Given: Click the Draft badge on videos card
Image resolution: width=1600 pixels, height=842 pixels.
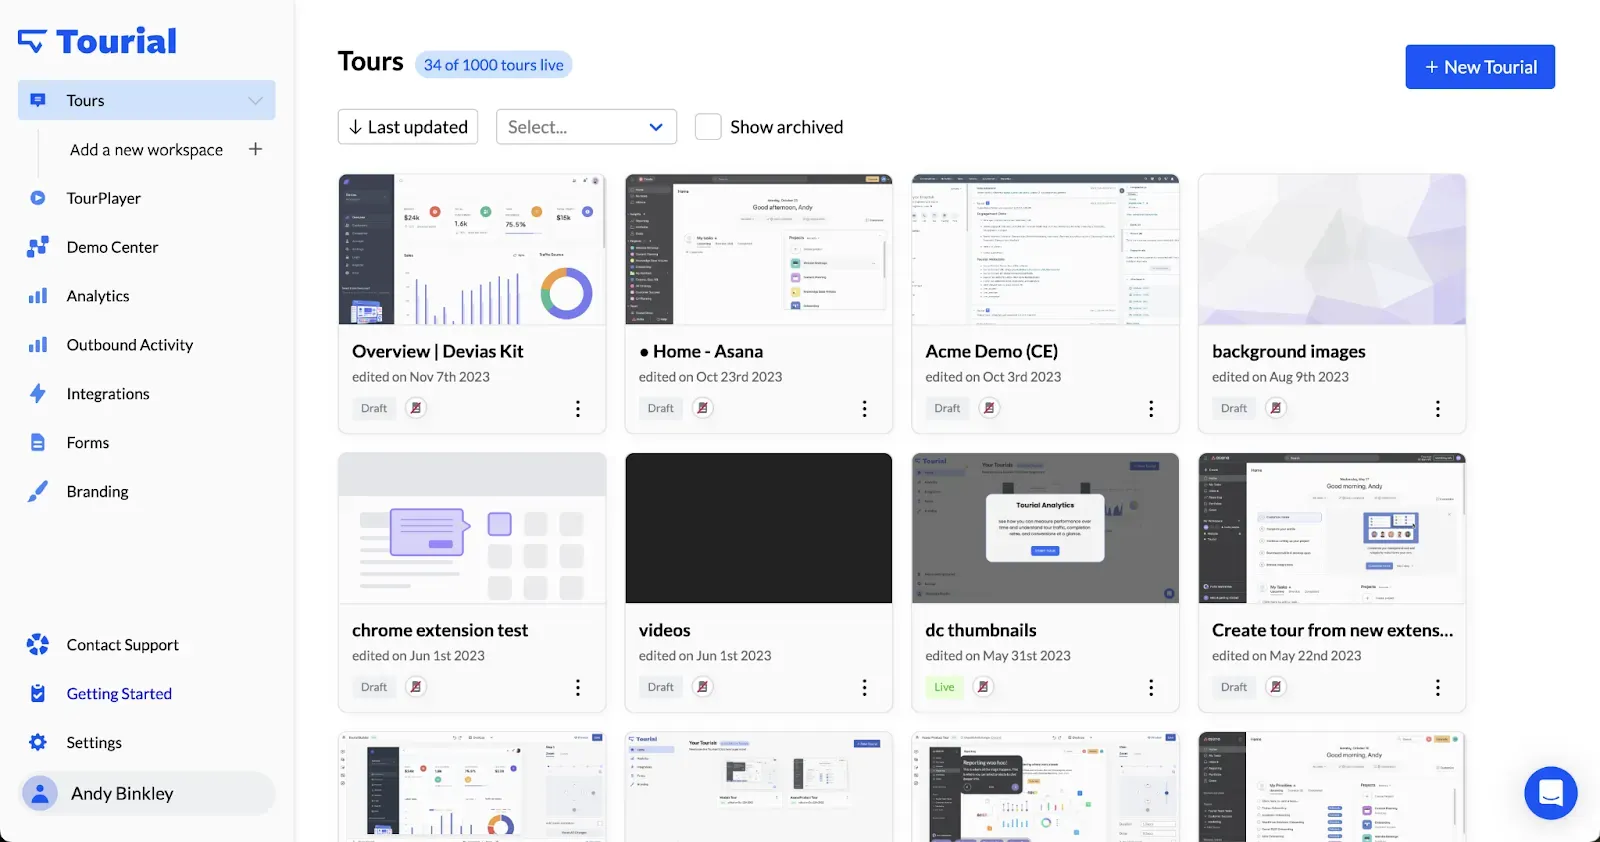Looking at the screenshot, I should click(660, 687).
